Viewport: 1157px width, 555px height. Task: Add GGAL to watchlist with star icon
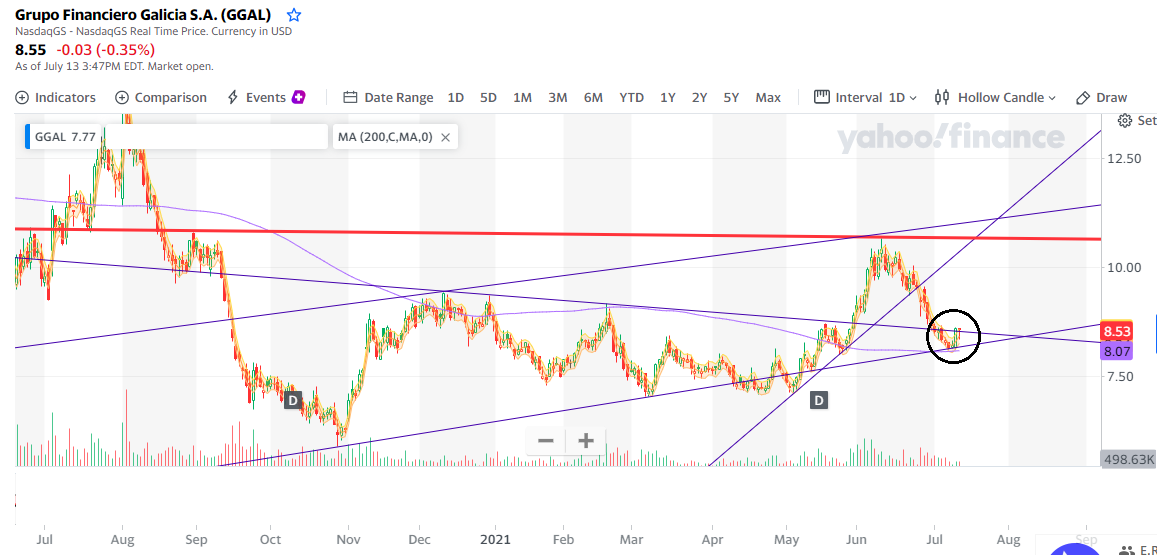pos(294,15)
